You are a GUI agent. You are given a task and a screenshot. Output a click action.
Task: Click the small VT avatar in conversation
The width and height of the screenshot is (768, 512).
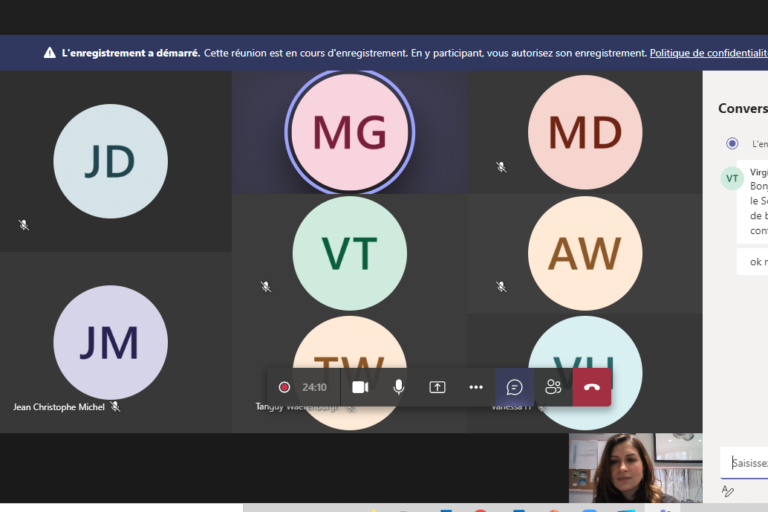click(x=732, y=178)
